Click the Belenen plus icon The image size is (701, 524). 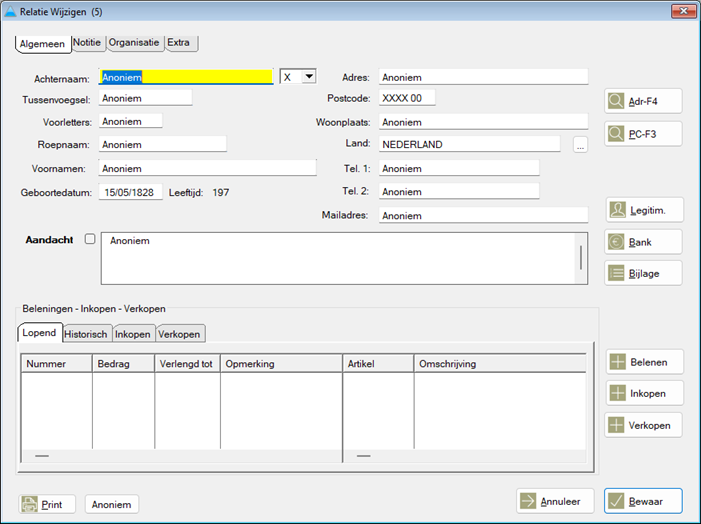[617, 362]
